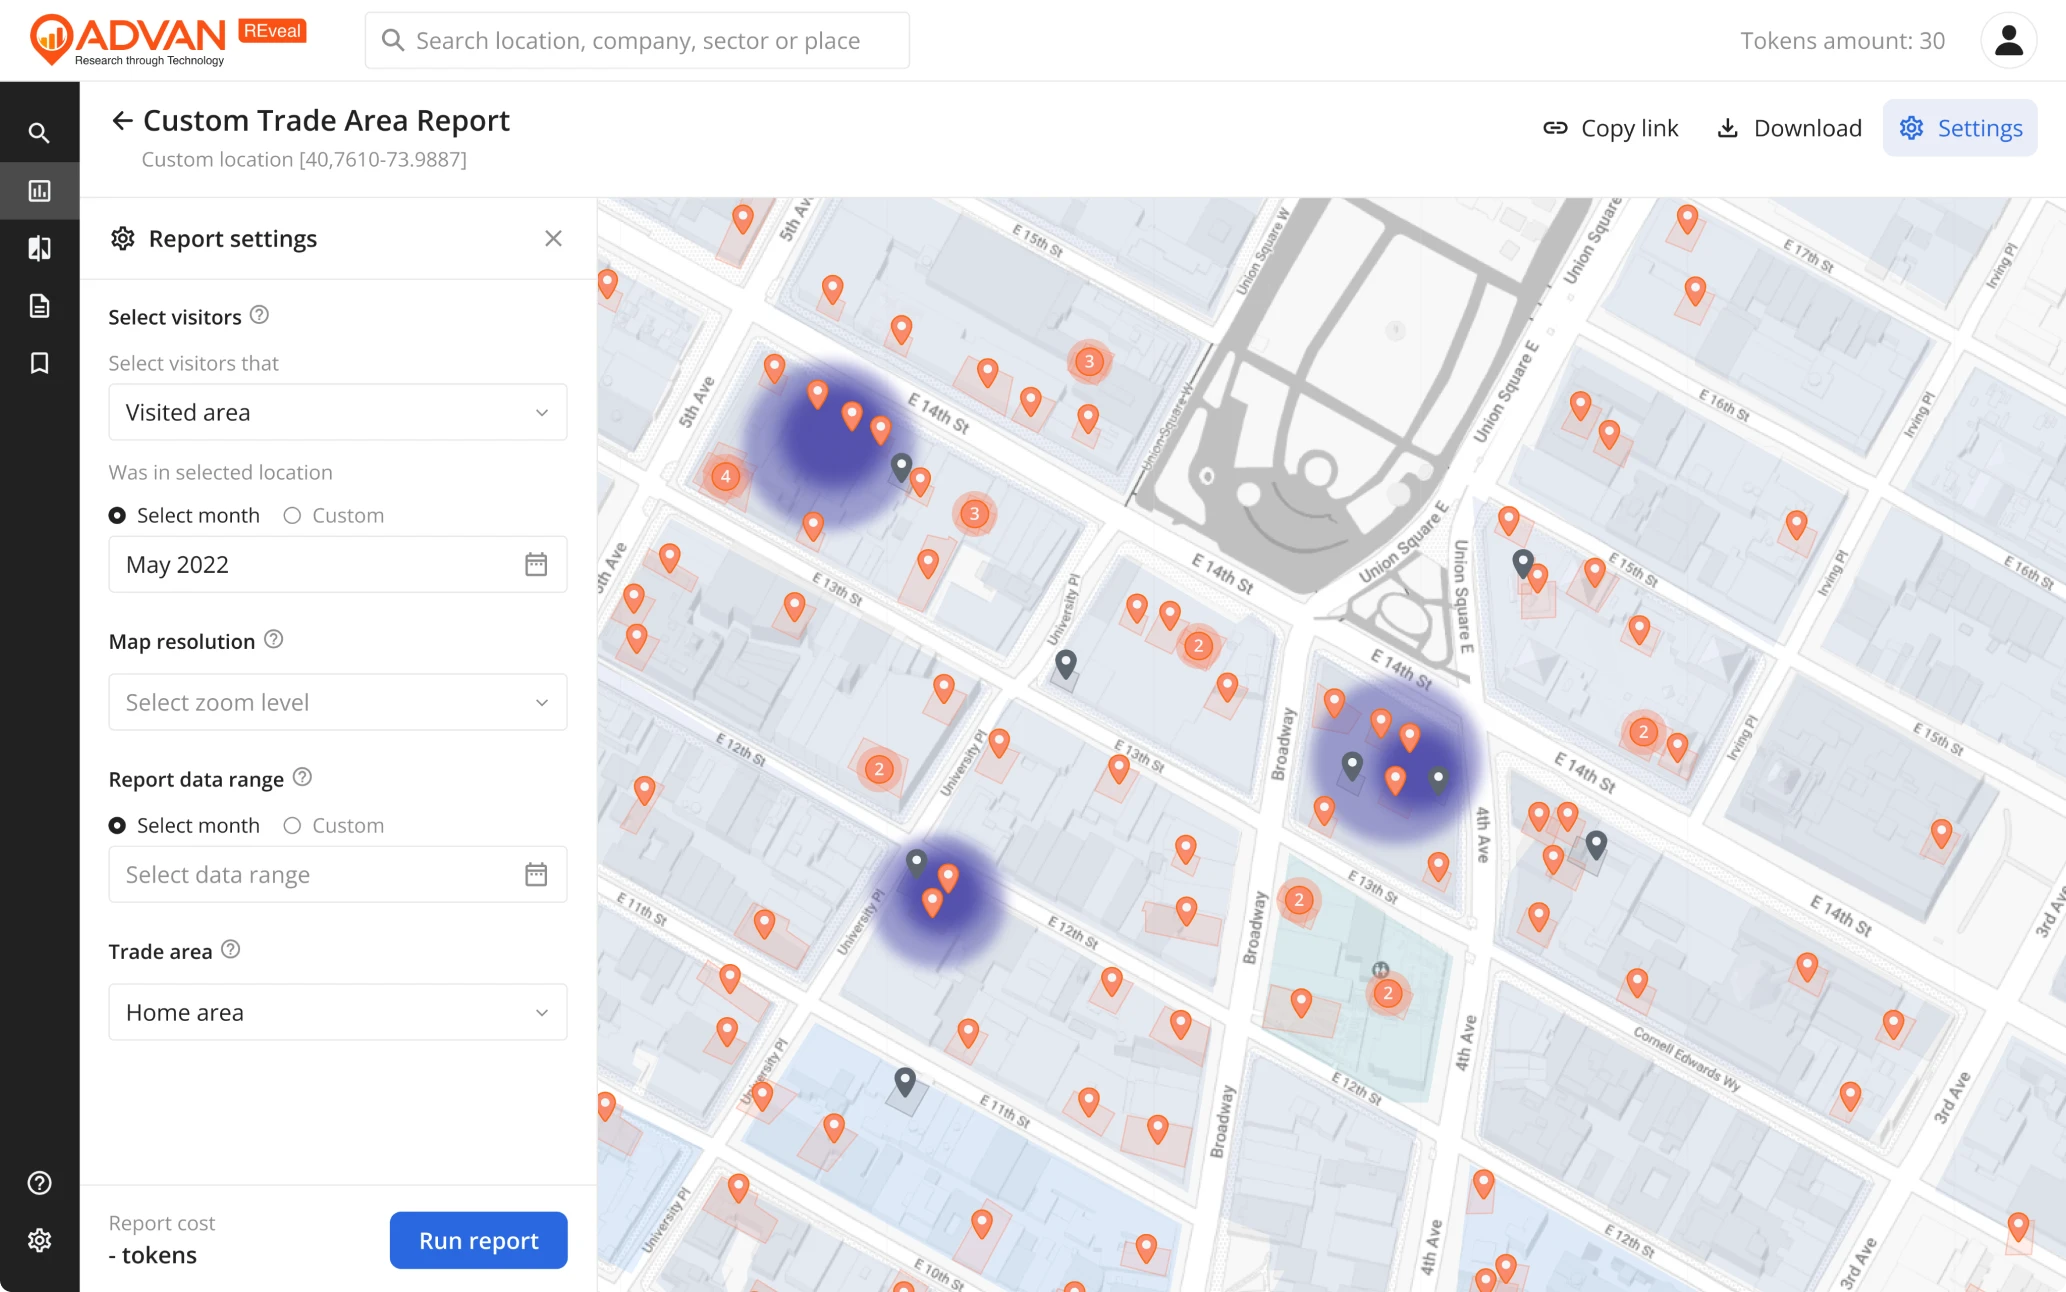Viewport: 2066px width, 1292px height.
Task: Open saved bookmarks from the sidebar
Action: point(40,362)
